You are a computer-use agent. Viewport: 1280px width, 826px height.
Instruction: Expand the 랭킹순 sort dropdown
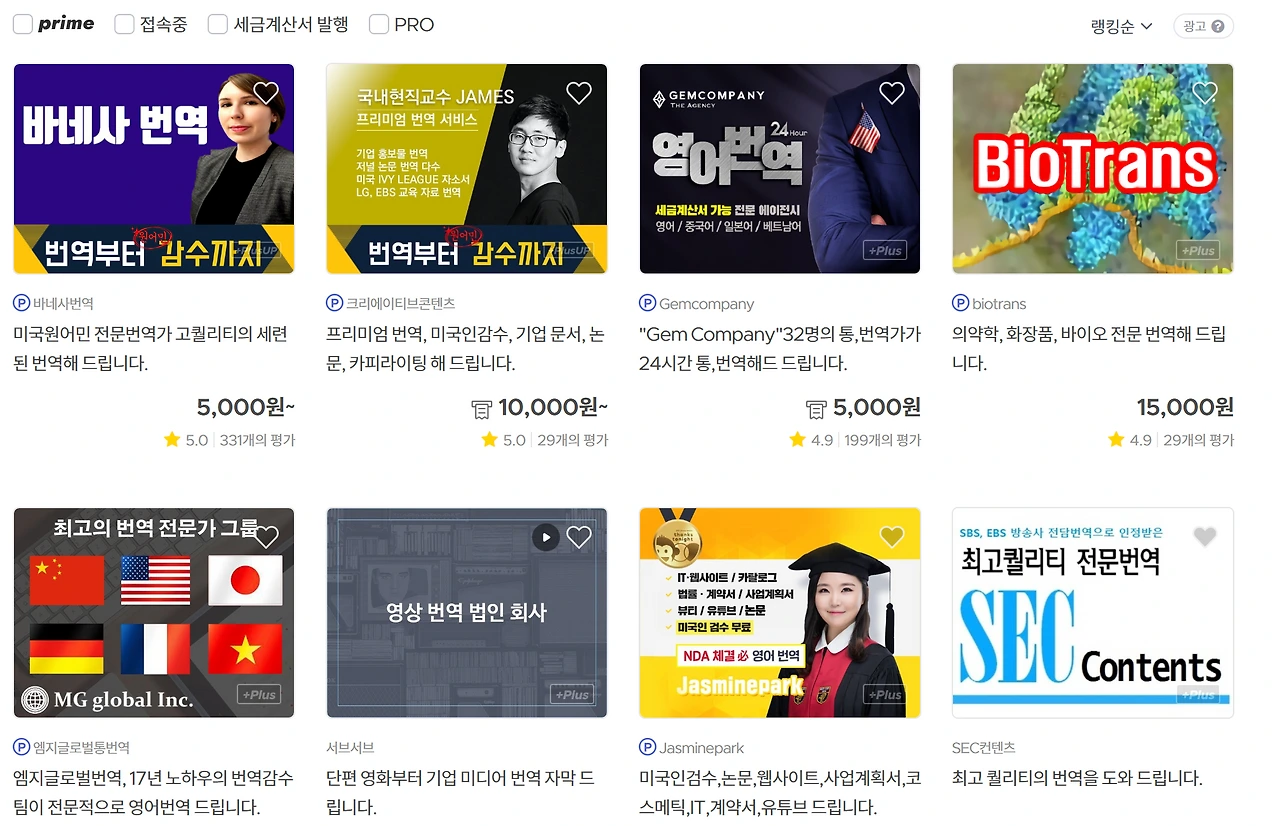click(1121, 26)
